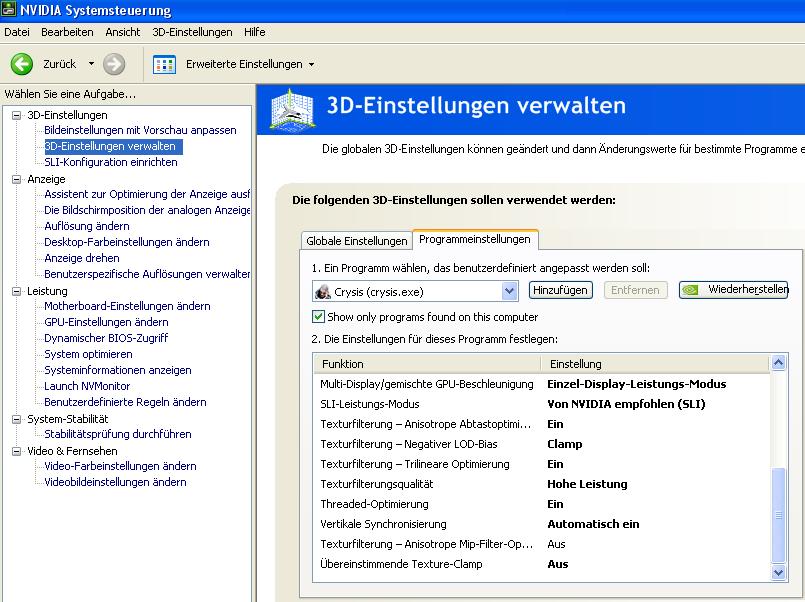Select the SLI-Leistungs-Modus row
This screenshot has height=602, width=805.
click(x=542, y=404)
